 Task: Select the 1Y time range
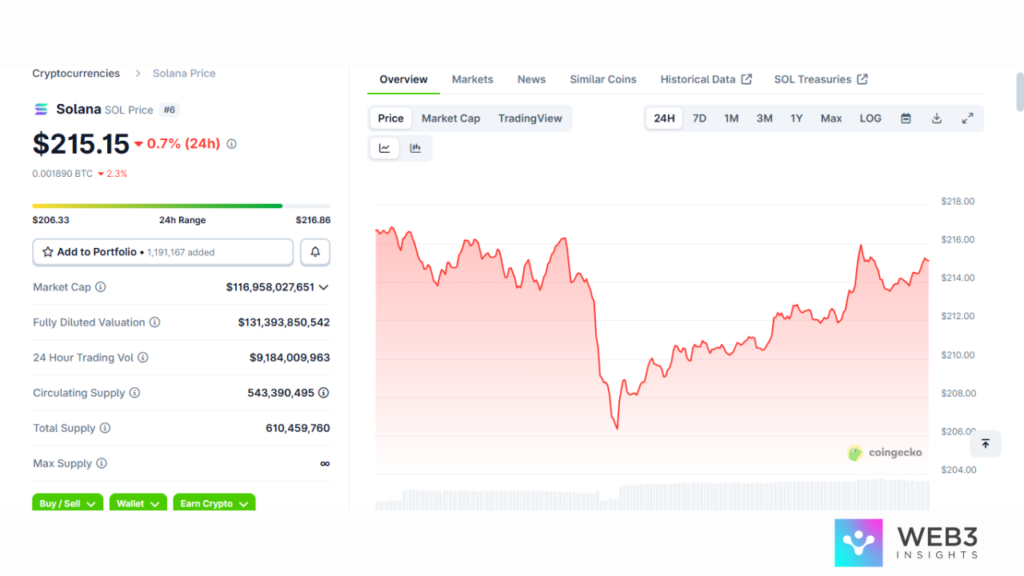pos(796,118)
